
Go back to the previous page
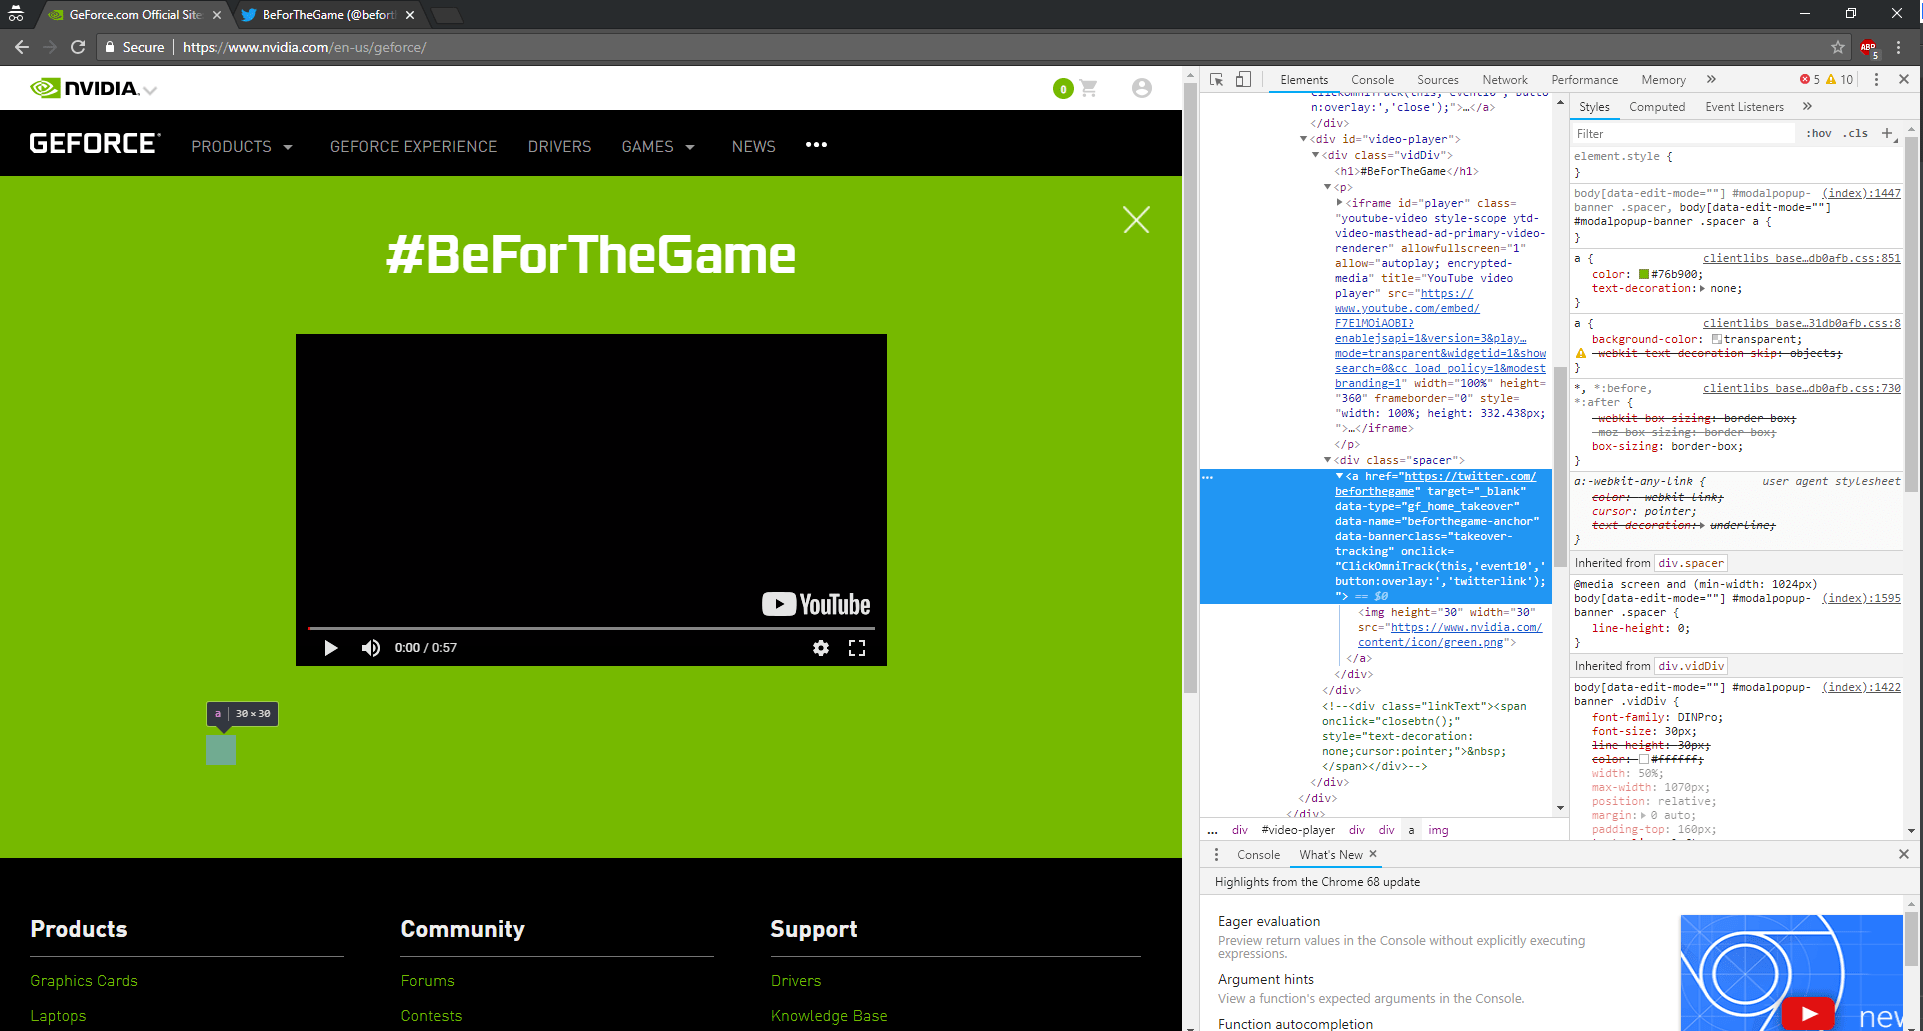22,47
